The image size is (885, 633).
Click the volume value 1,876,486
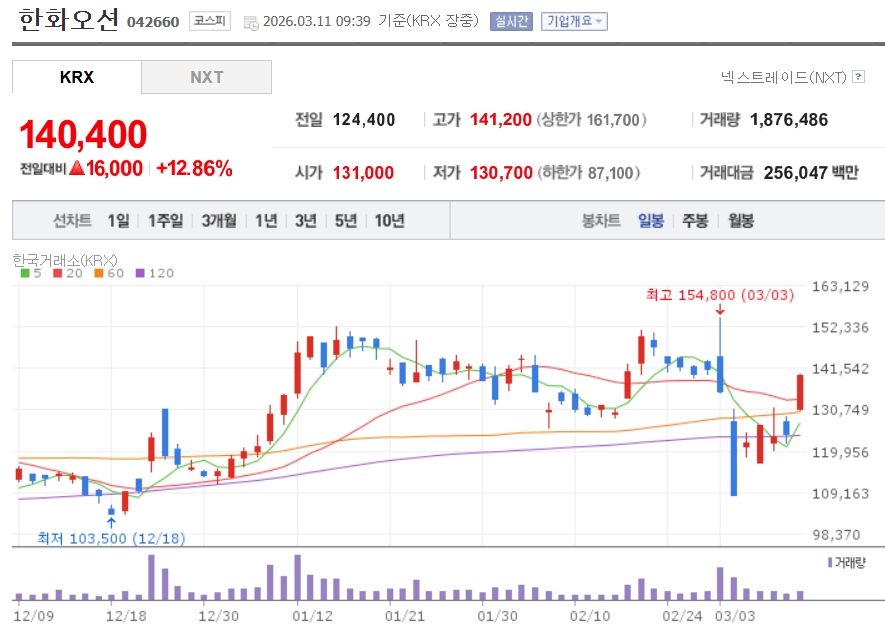coord(788,120)
